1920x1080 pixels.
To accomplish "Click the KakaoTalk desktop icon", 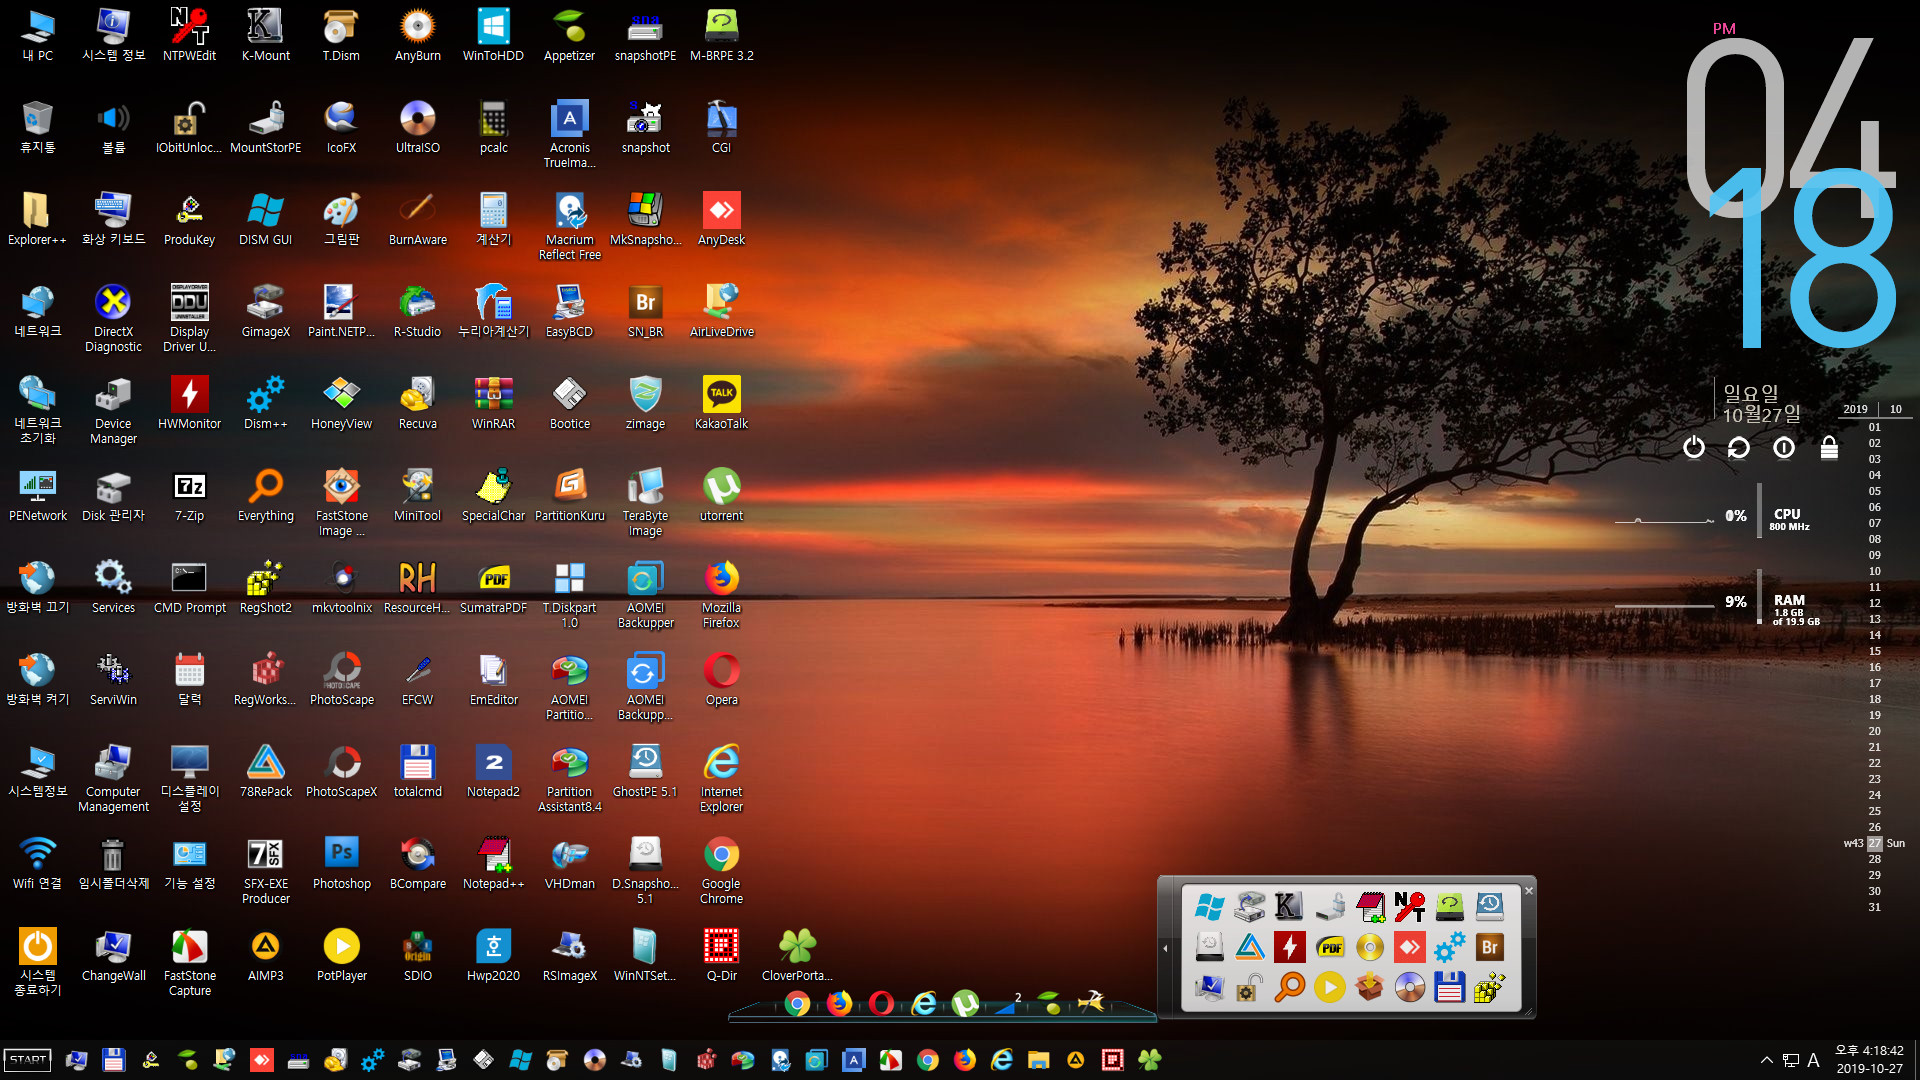I will click(x=721, y=403).
